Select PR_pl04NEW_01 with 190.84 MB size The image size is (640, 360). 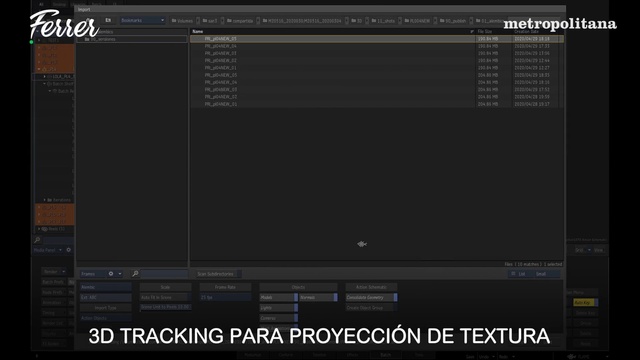377,68
